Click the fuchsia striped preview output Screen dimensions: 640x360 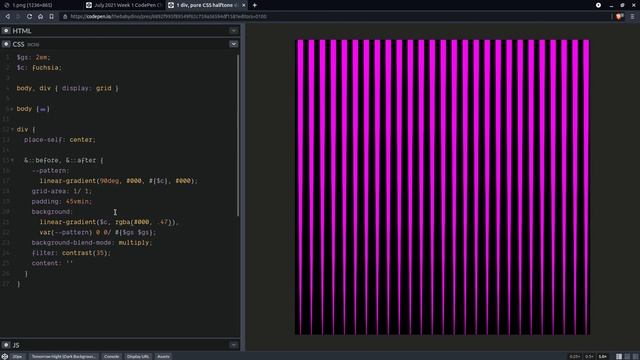(x=442, y=187)
